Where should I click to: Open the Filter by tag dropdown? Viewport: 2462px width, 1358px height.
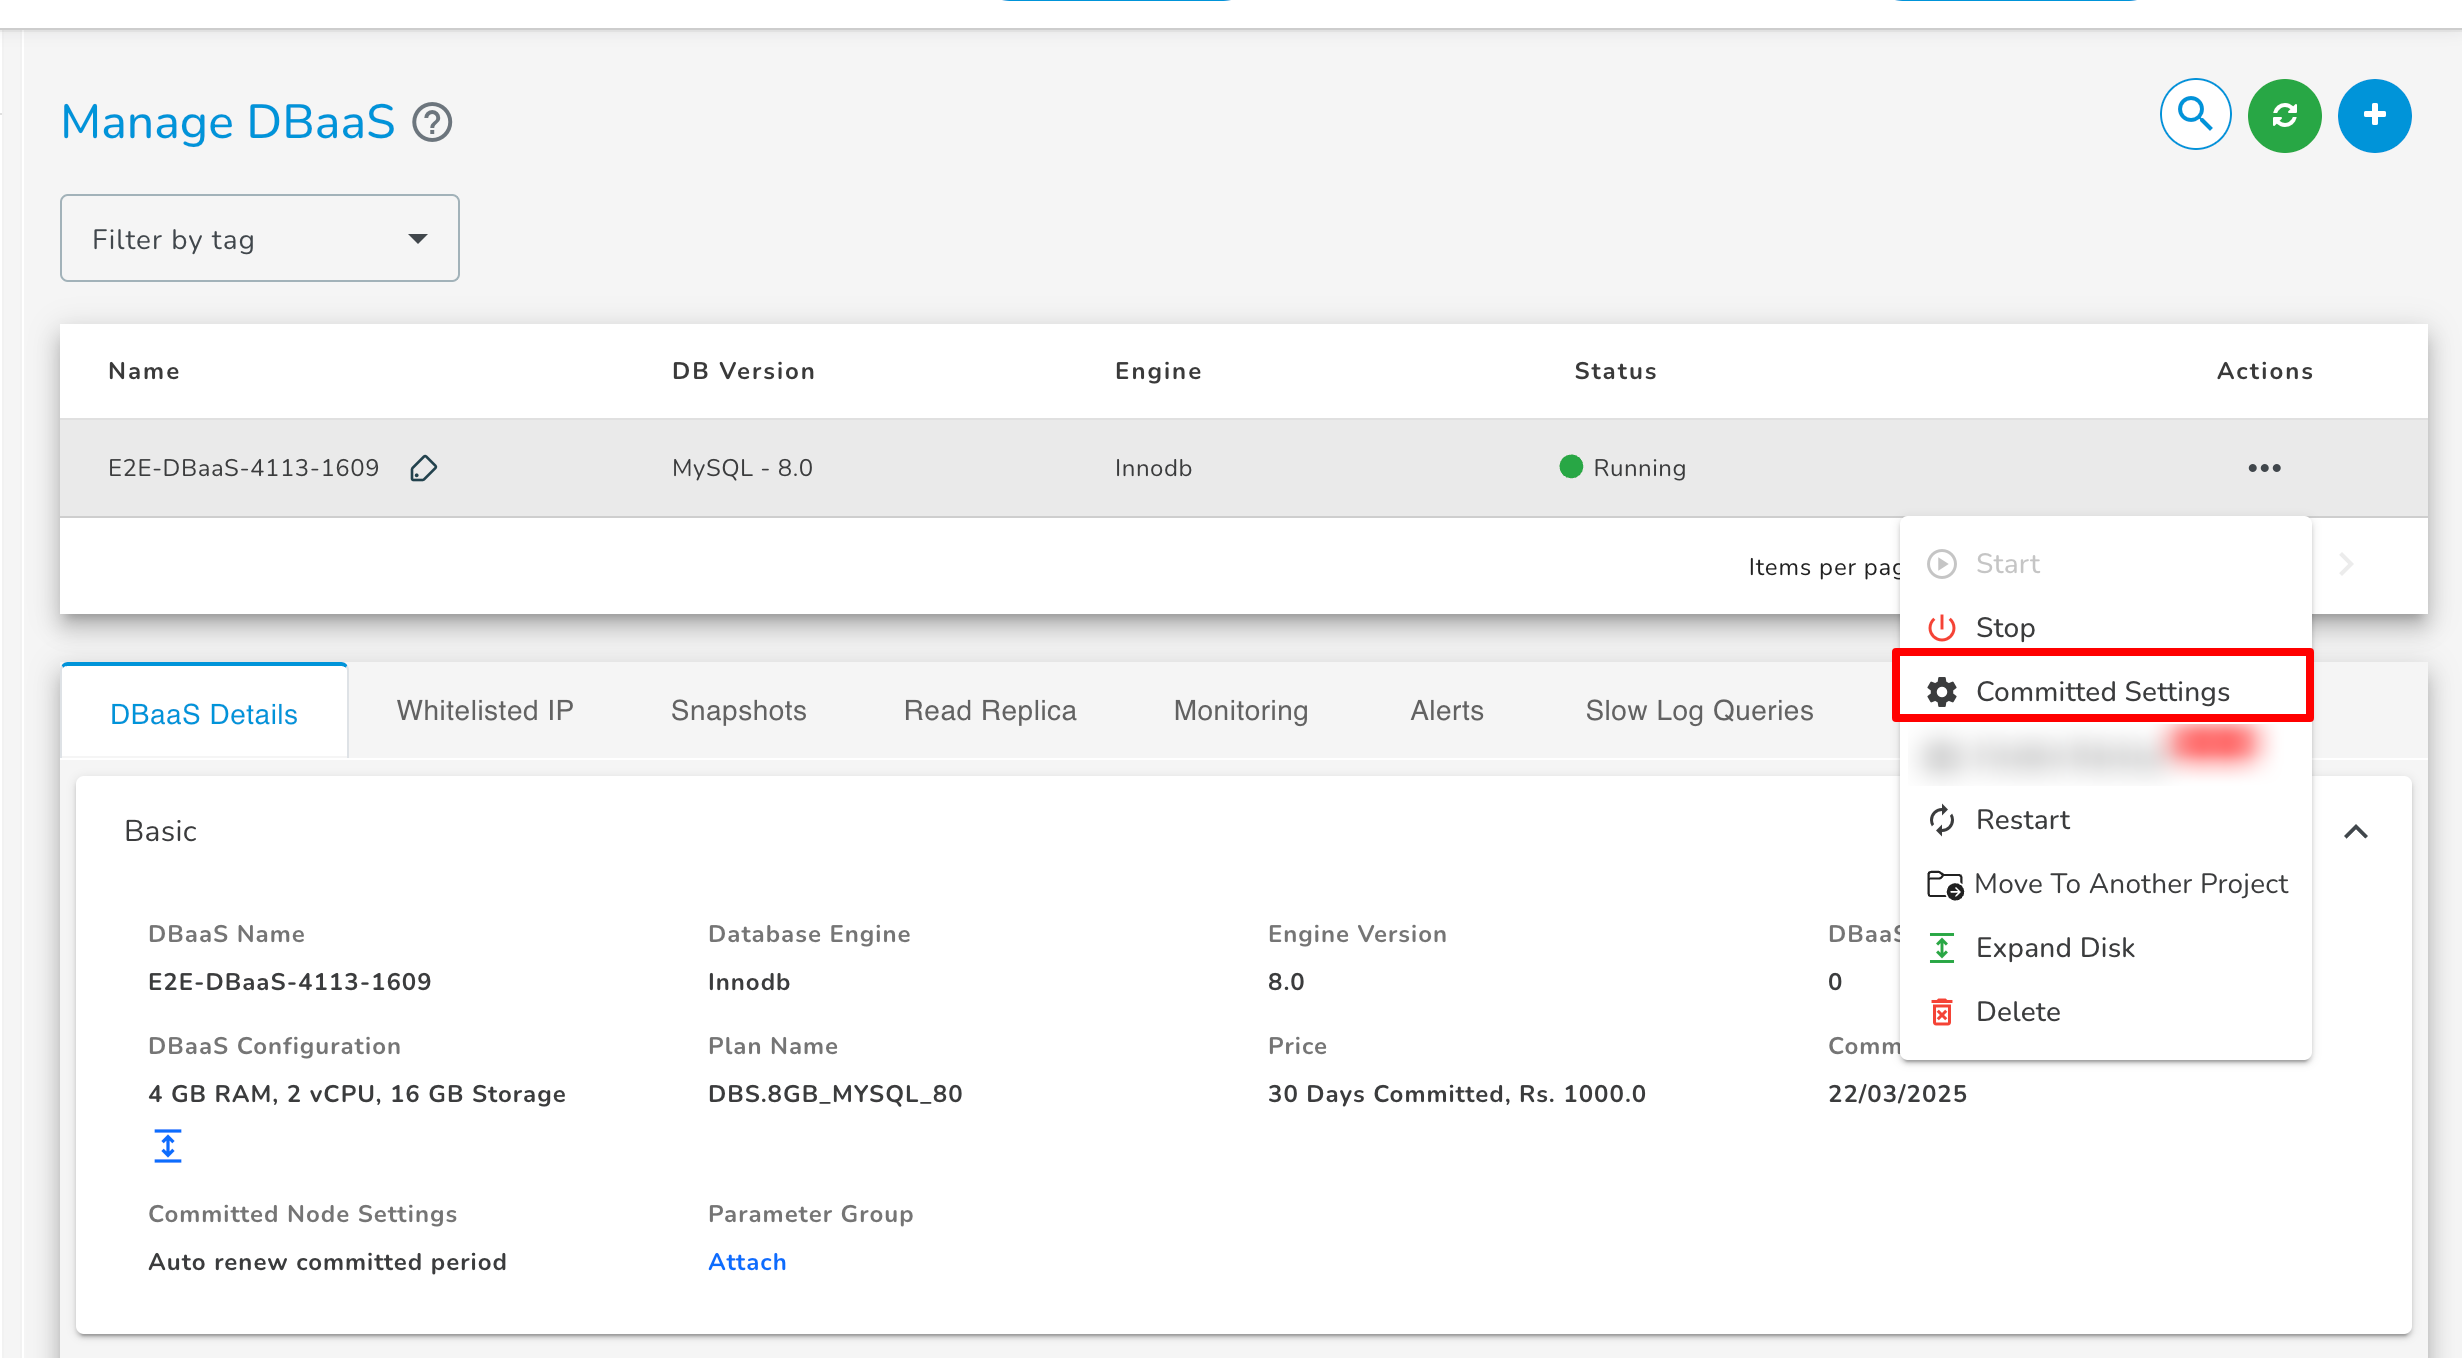[x=260, y=238]
